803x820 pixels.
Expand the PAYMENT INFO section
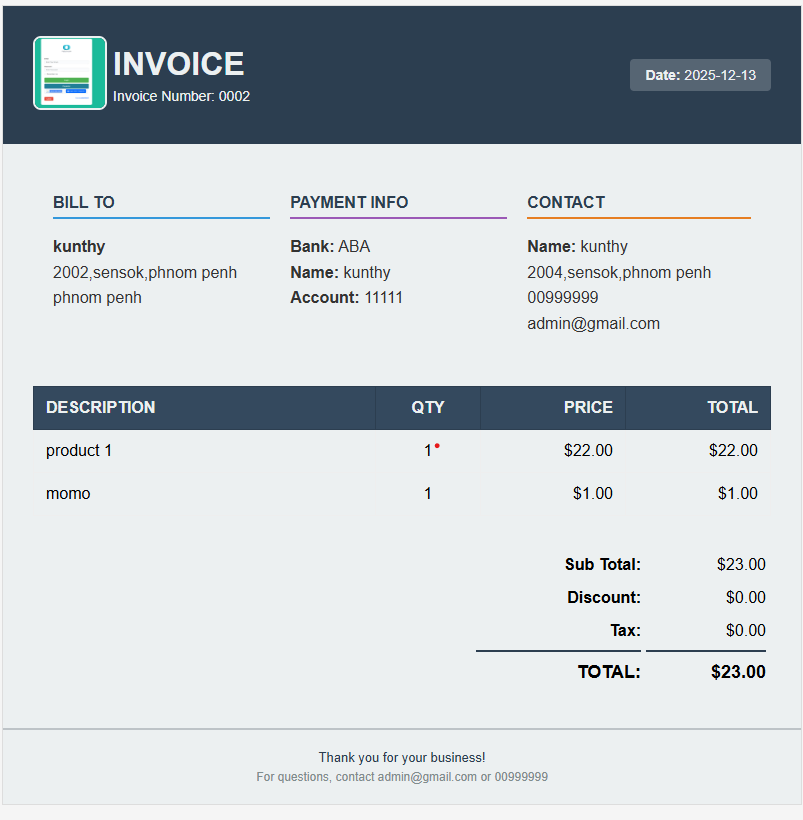tap(348, 202)
